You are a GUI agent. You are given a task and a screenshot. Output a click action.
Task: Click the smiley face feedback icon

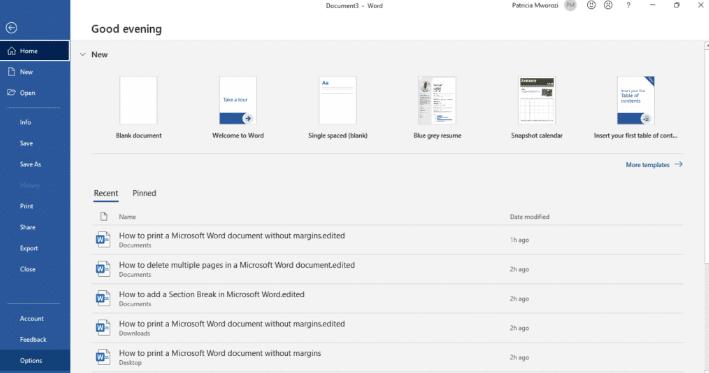(591, 5)
